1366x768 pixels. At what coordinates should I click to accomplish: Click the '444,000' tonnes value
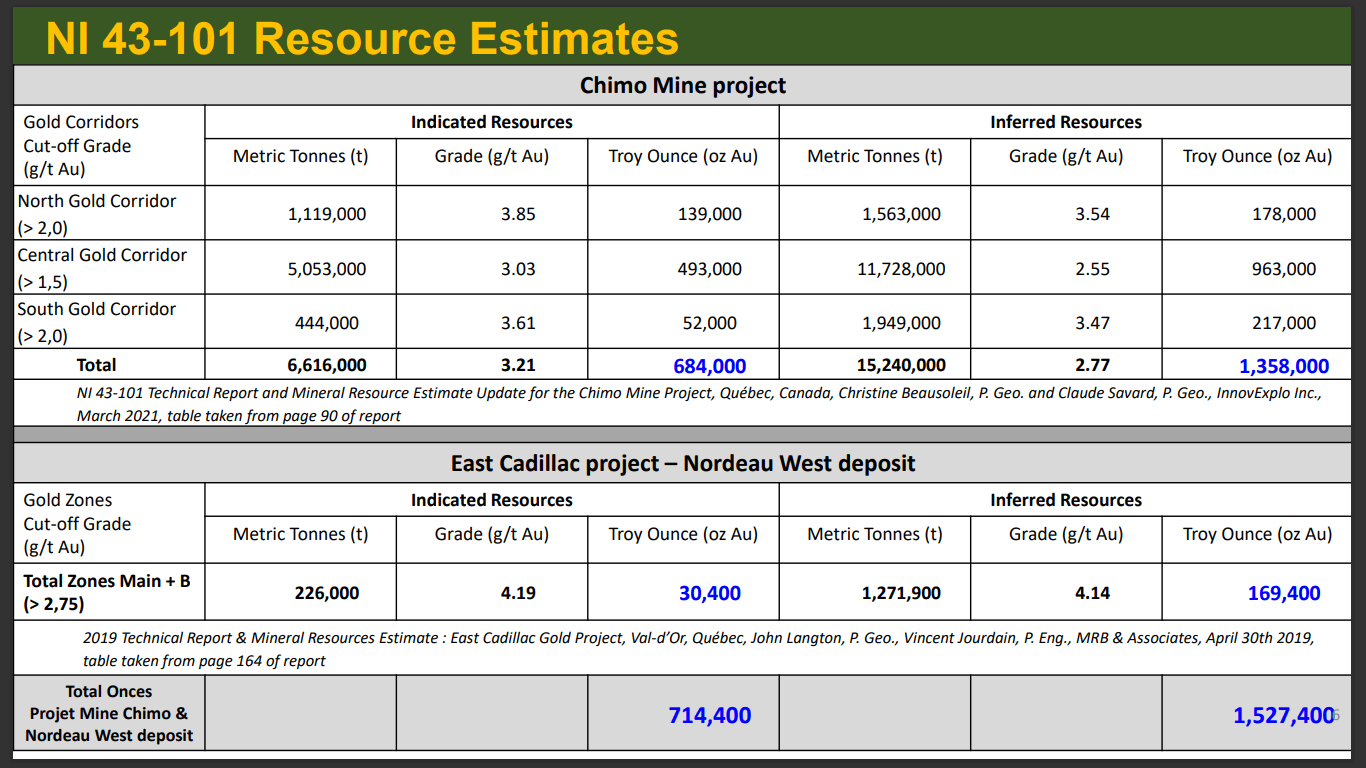click(327, 323)
